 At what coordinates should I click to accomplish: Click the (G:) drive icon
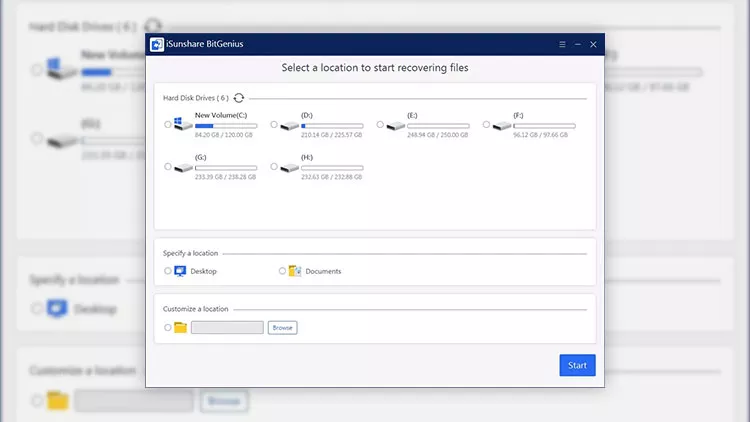tap(183, 167)
